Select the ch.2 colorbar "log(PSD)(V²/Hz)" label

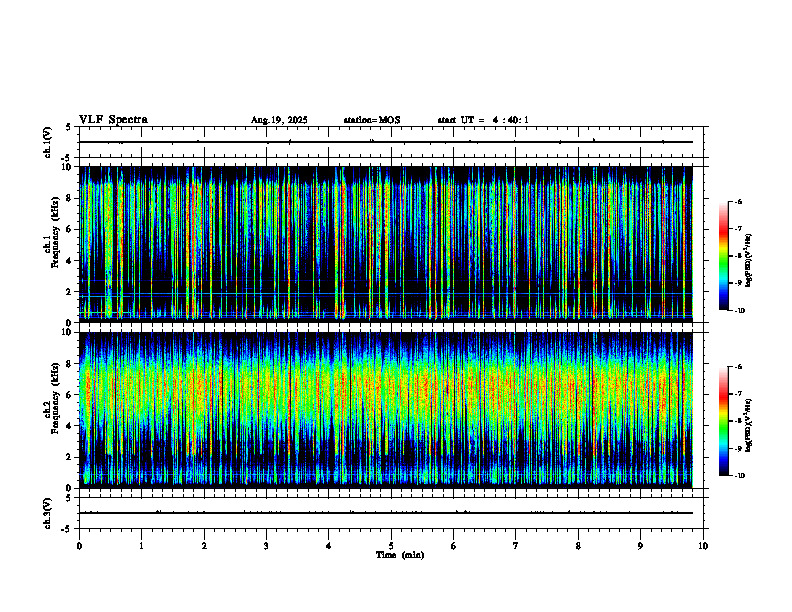(749, 426)
